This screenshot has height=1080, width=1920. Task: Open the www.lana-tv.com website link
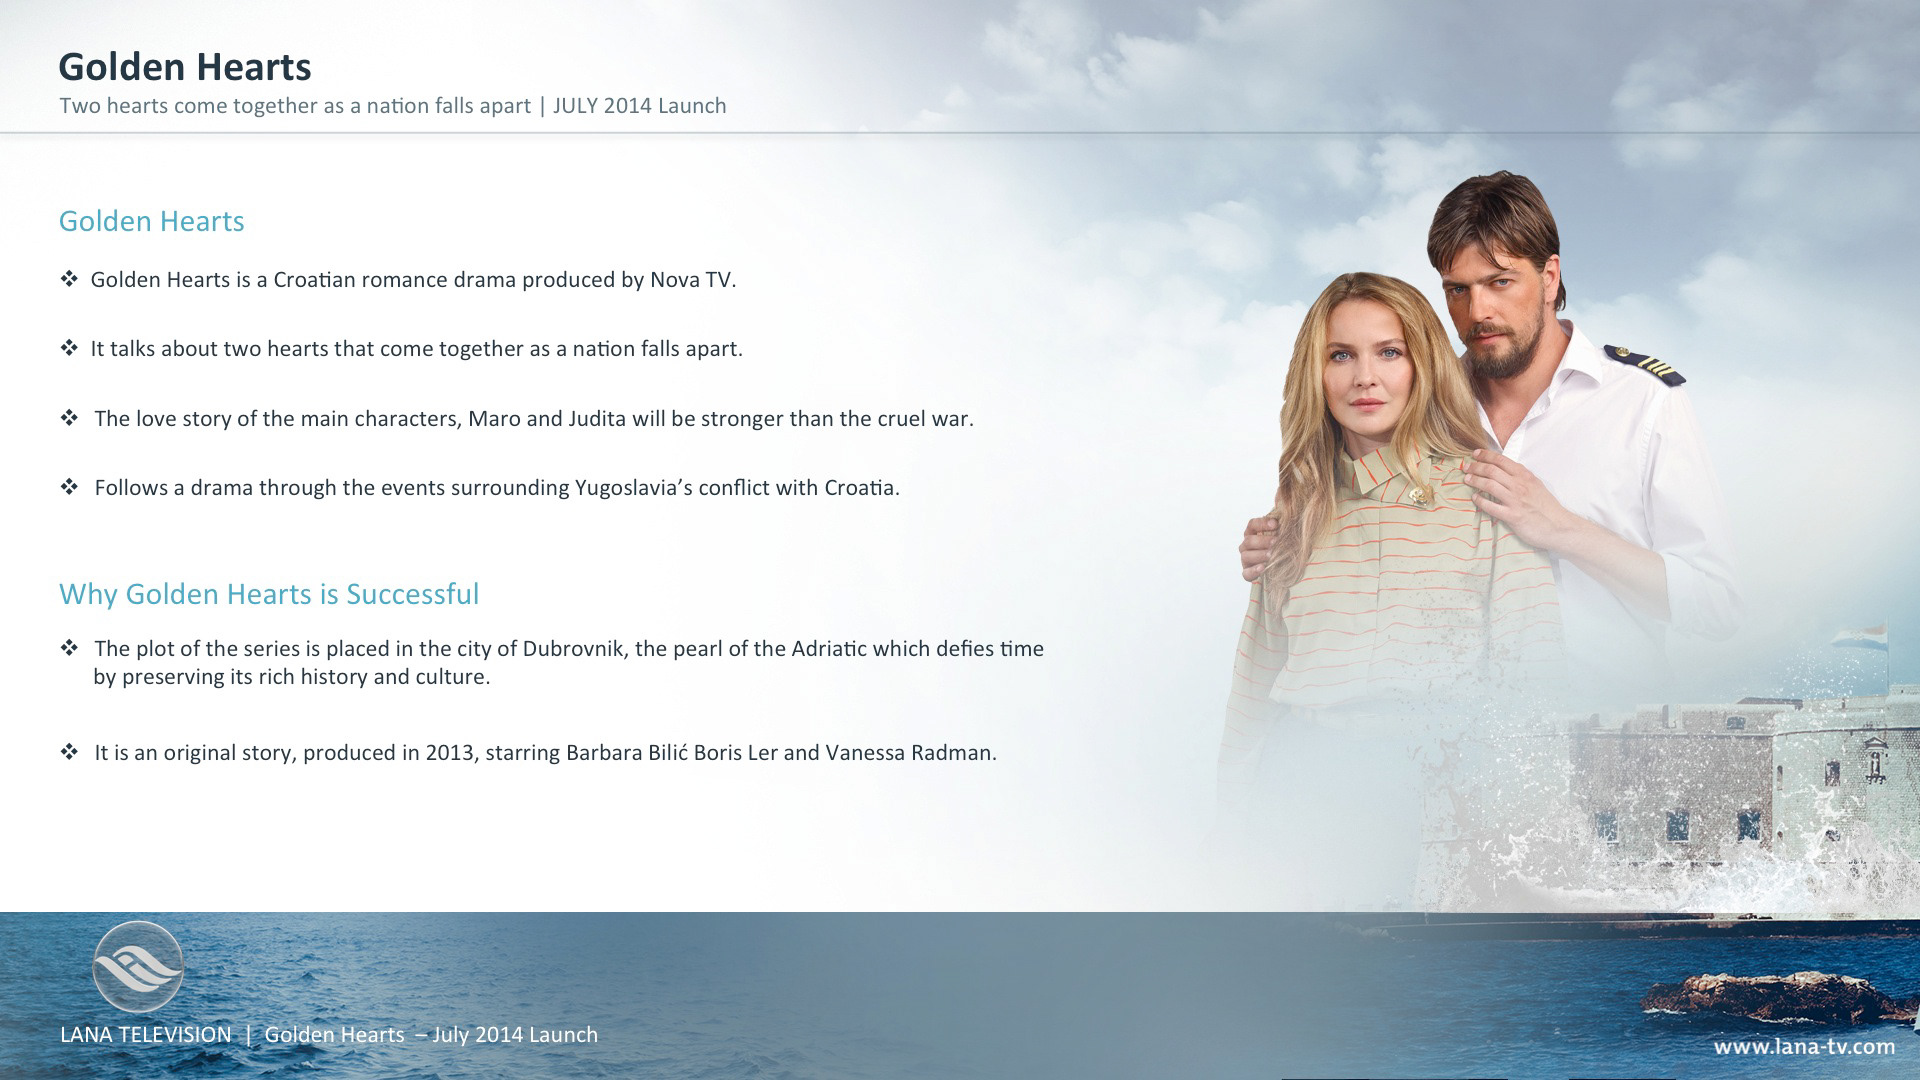tap(1804, 1047)
